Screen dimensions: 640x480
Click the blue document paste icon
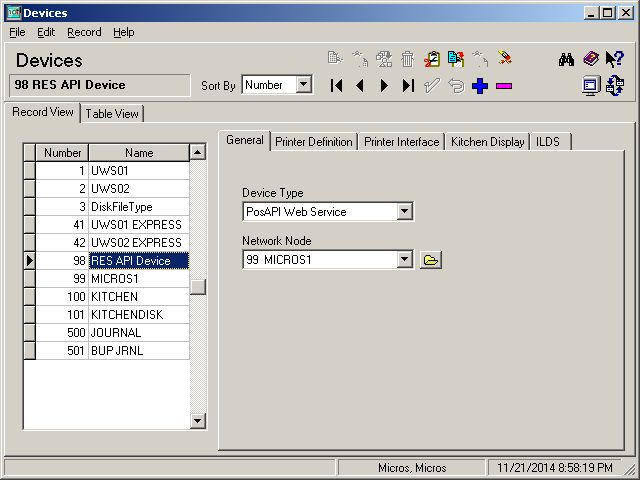456,59
